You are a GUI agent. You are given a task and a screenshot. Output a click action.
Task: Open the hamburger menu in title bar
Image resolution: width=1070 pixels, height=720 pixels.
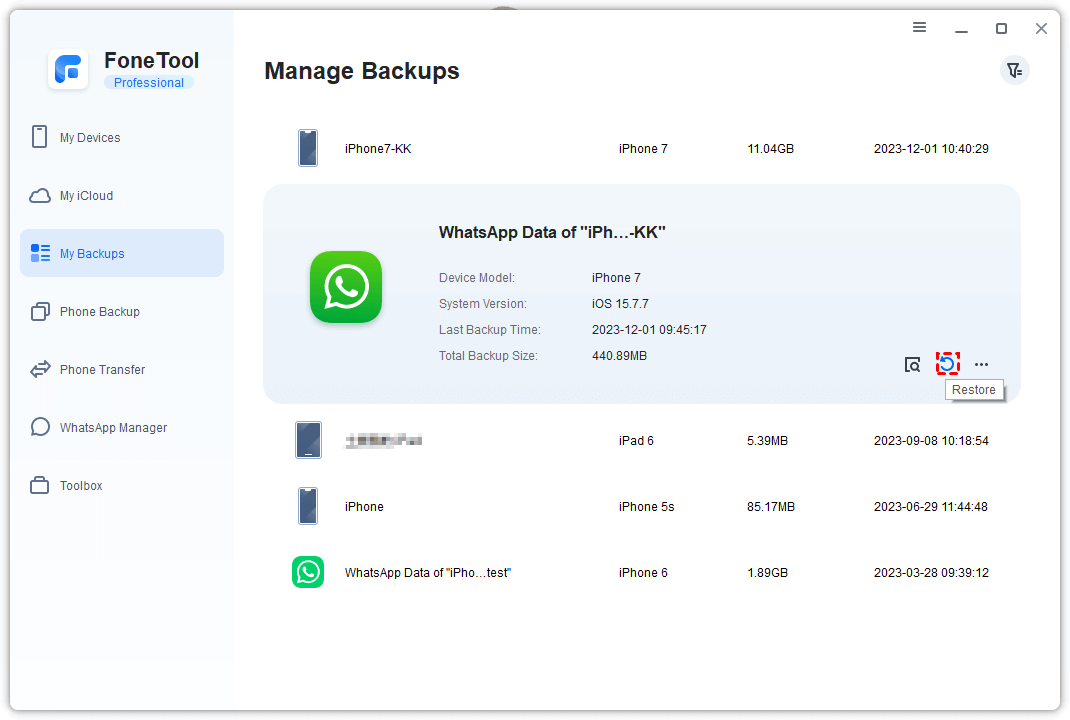(920, 28)
